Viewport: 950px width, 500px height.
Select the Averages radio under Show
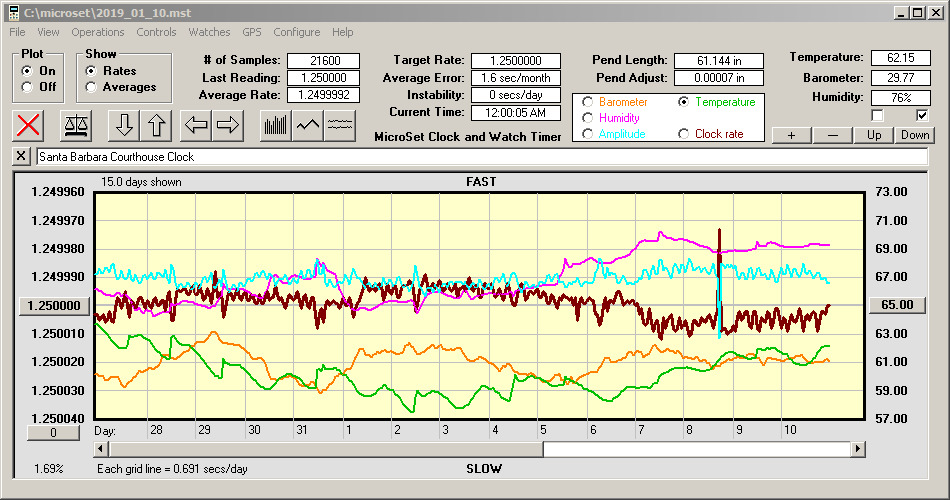coord(92,87)
